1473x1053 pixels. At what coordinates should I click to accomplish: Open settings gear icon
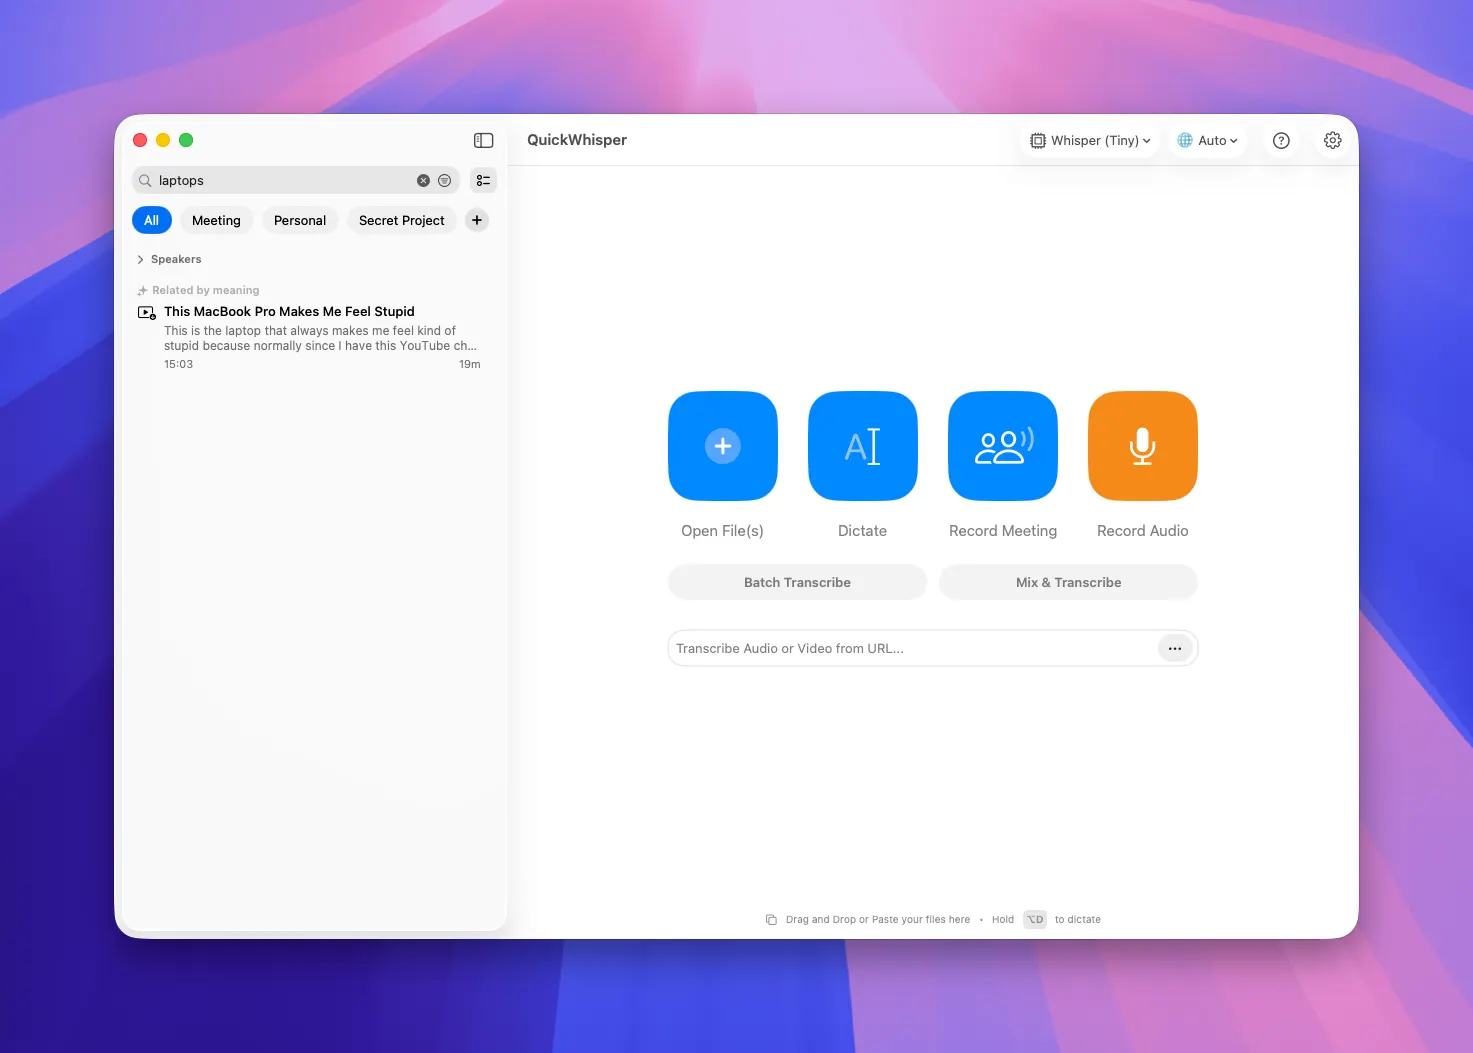click(1333, 141)
